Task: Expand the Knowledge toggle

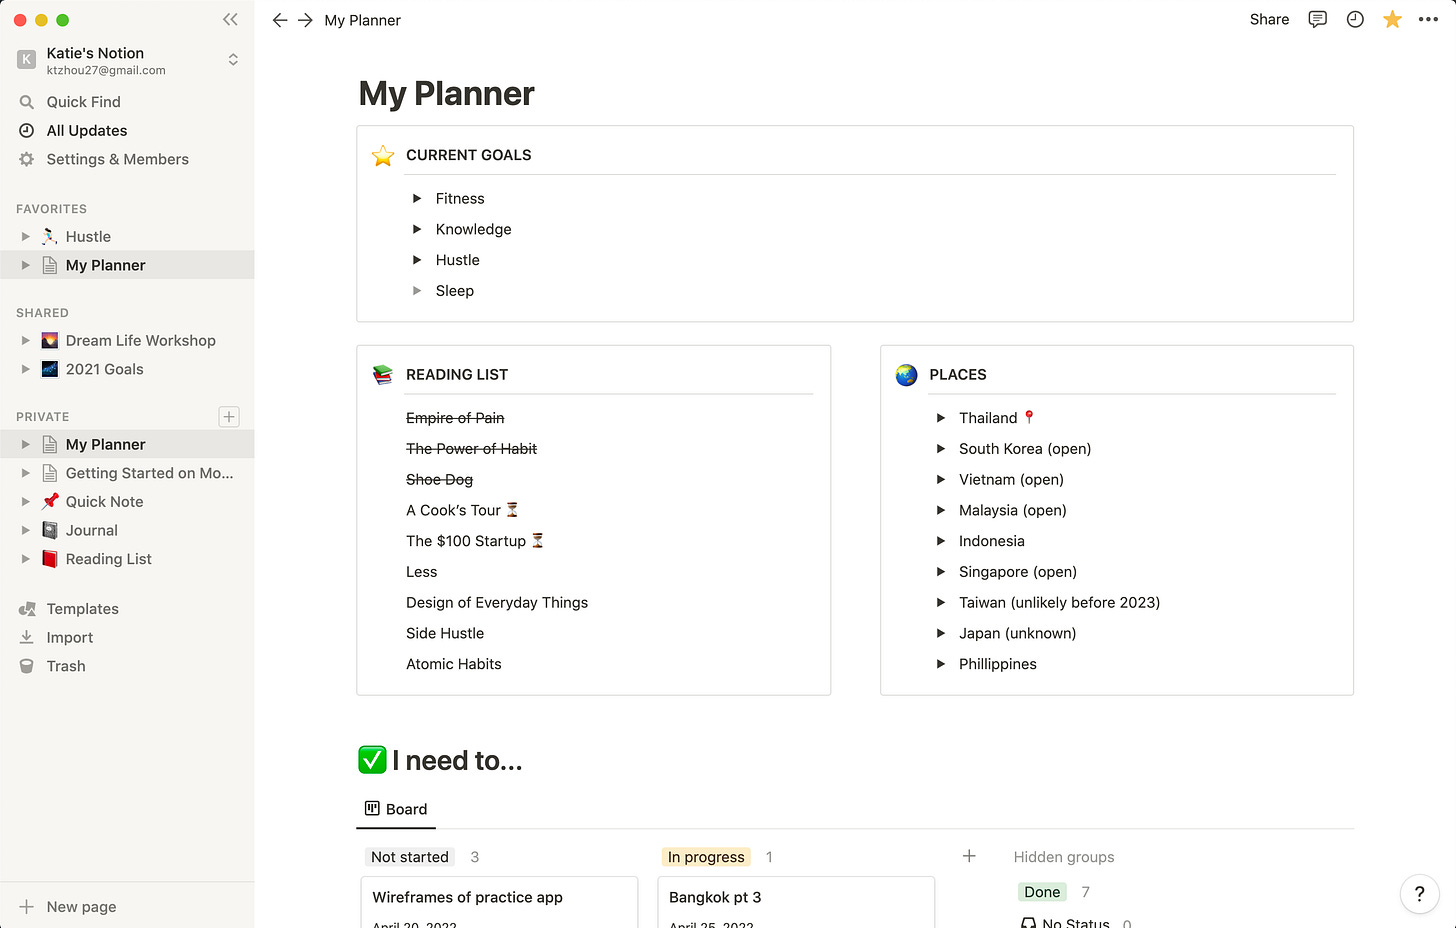Action: pyautogui.click(x=417, y=229)
